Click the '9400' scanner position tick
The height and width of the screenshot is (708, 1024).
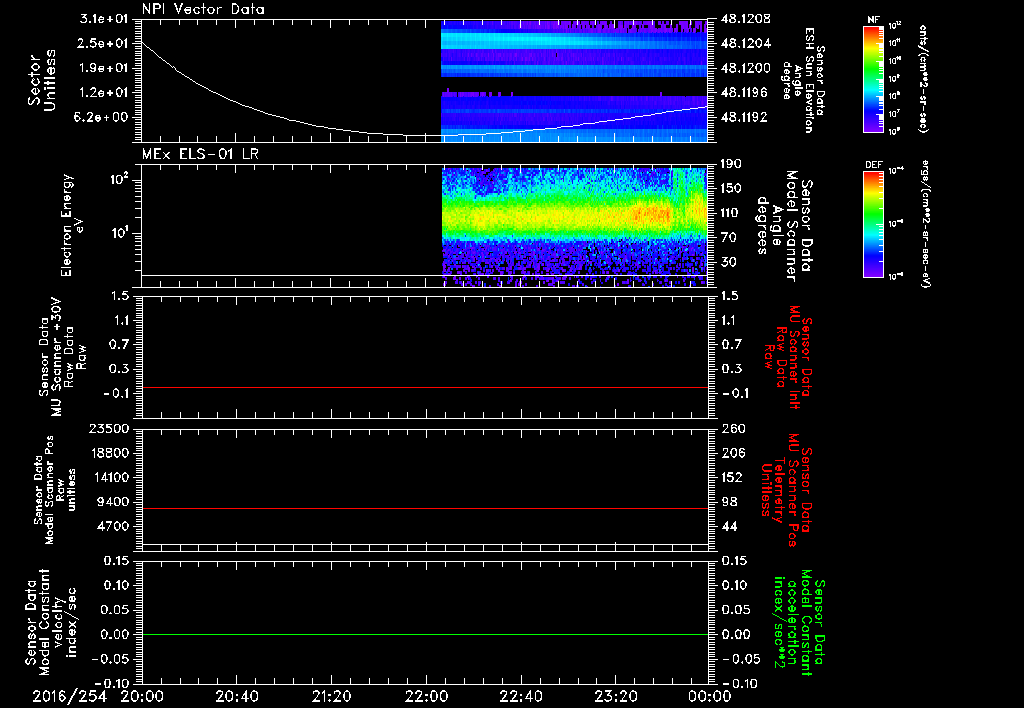click(114, 502)
